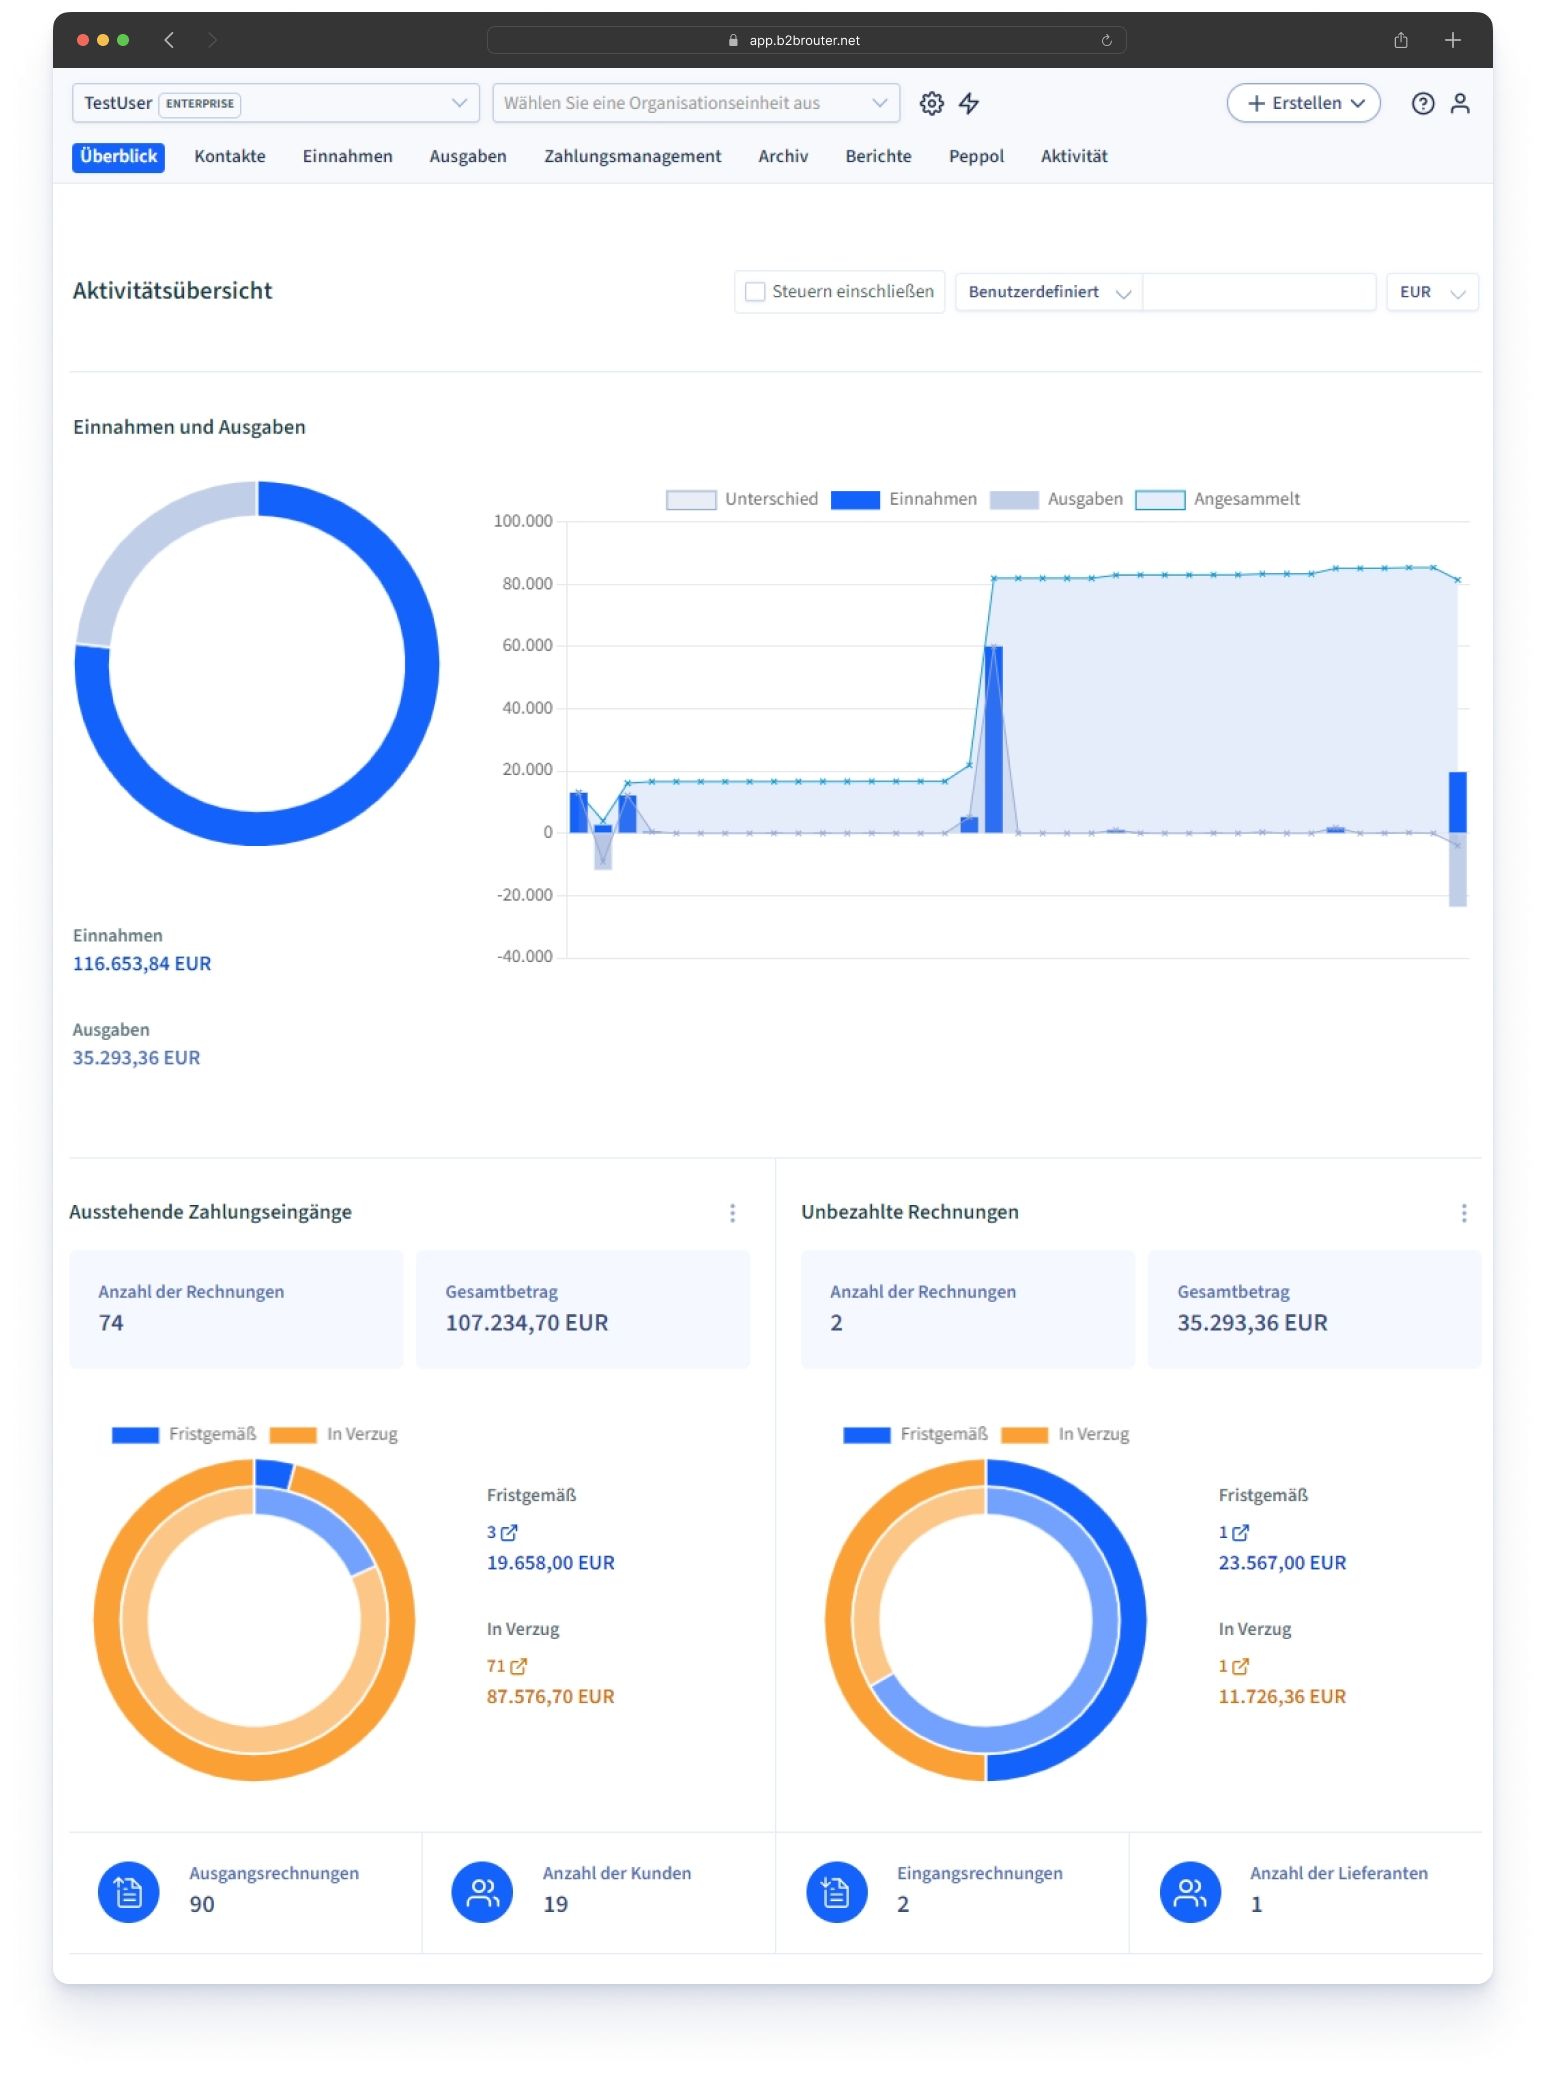Click the 116.653,84 EUR Einnahmen value
The height and width of the screenshot is (2078, 1546).
[x=141, y=964]
